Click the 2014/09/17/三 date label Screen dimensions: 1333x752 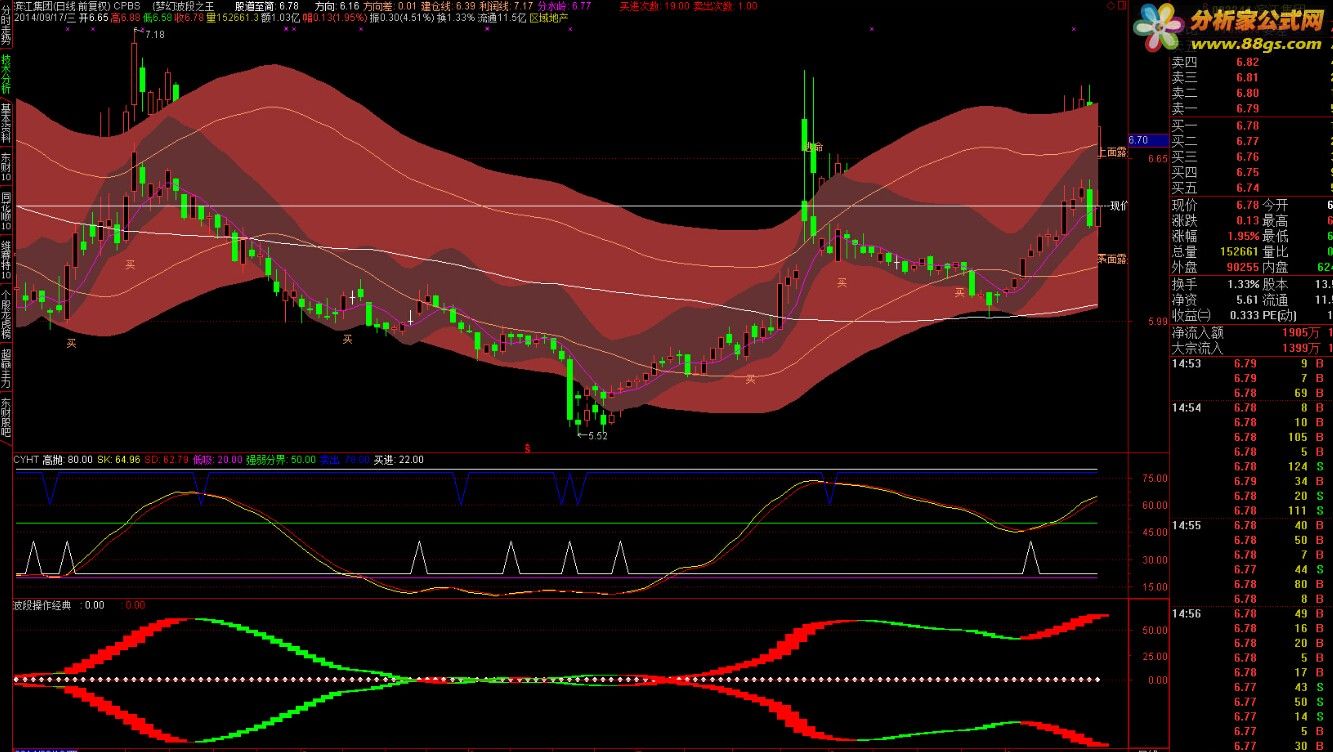click(46, 18)
